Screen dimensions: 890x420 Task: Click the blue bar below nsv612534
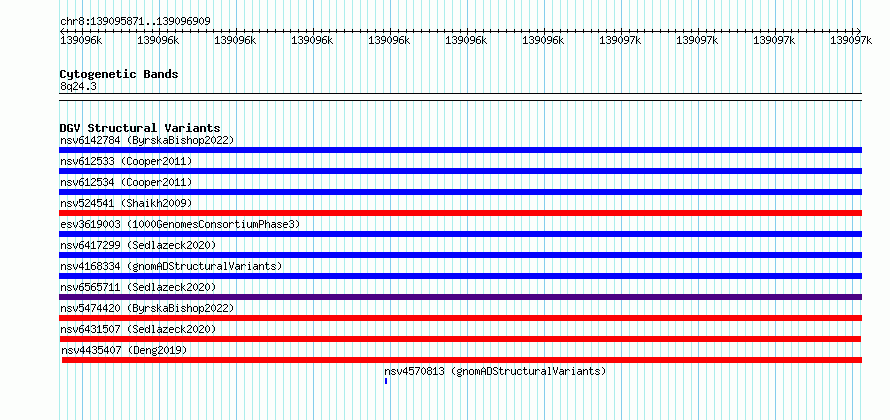click(460, 192)
